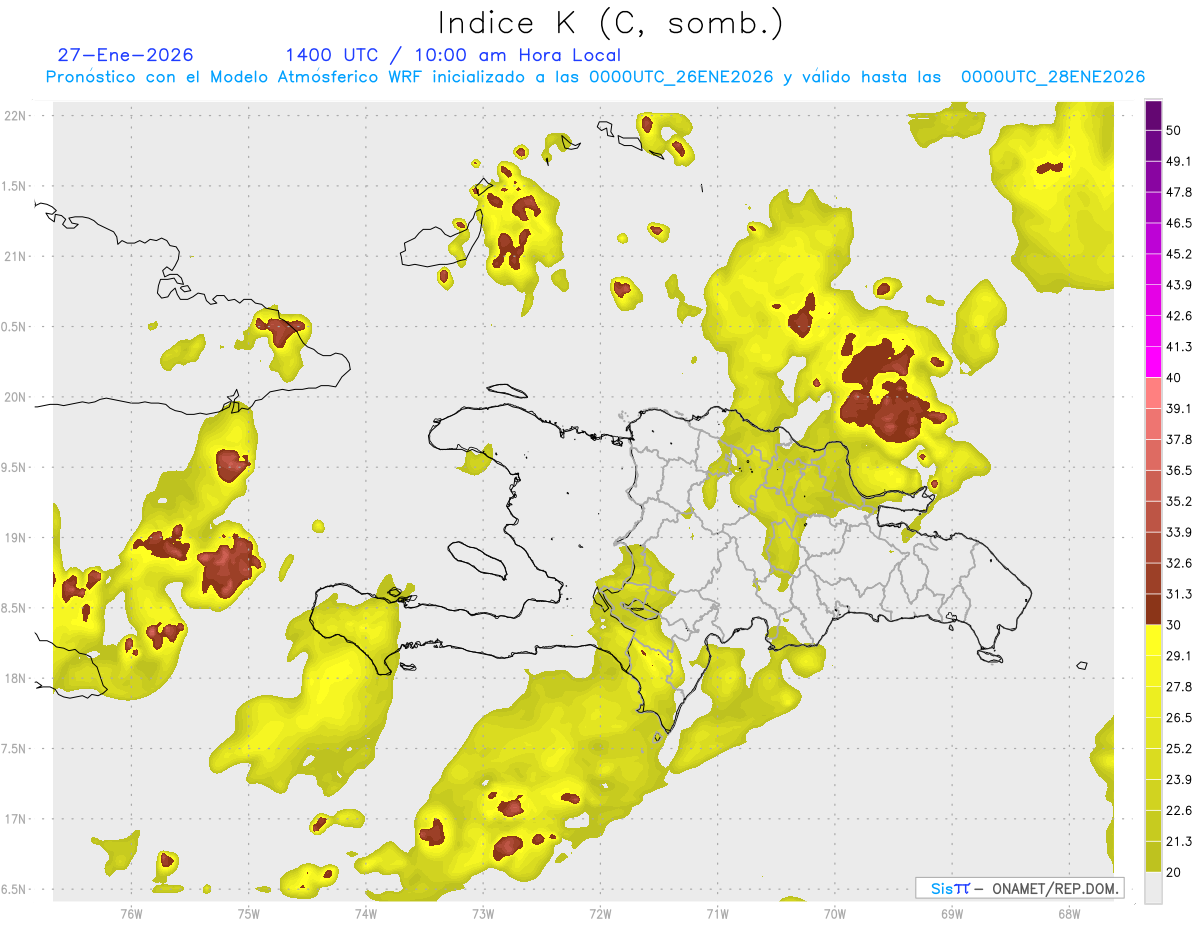
Task: Click the legend value 45.2
Action: tap(1180, 254)
